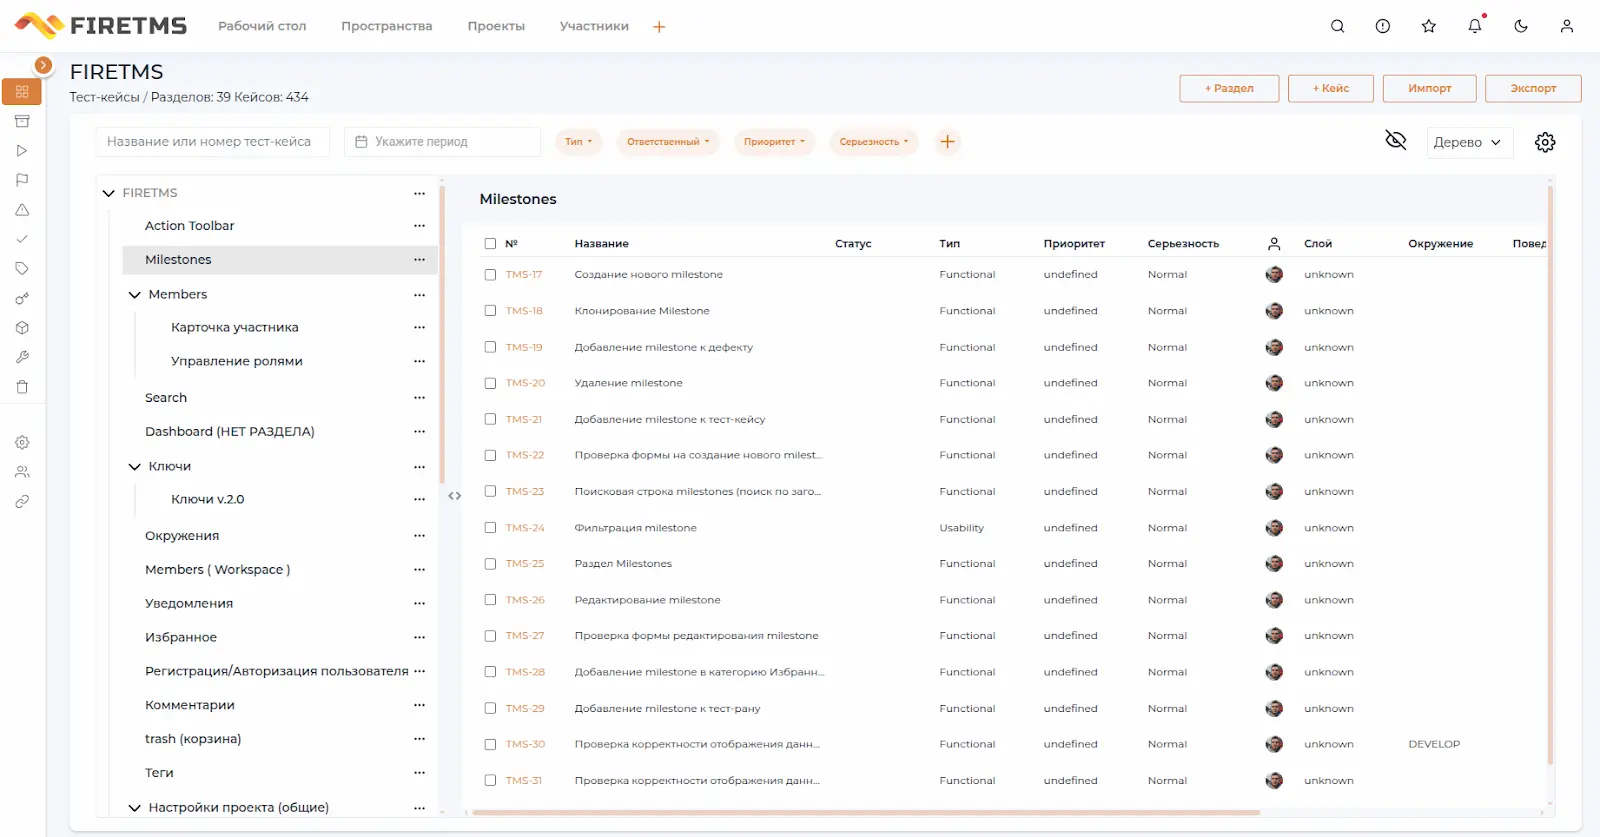This screenshot has height=837, width=1600.
Task: Open test runs via the play icon
Action: pos(22,151)
